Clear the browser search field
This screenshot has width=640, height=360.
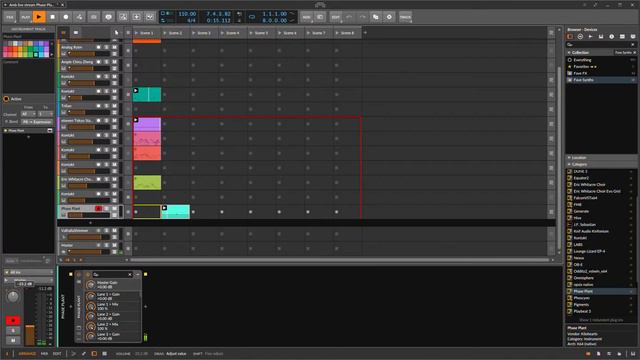pos(633,44)
